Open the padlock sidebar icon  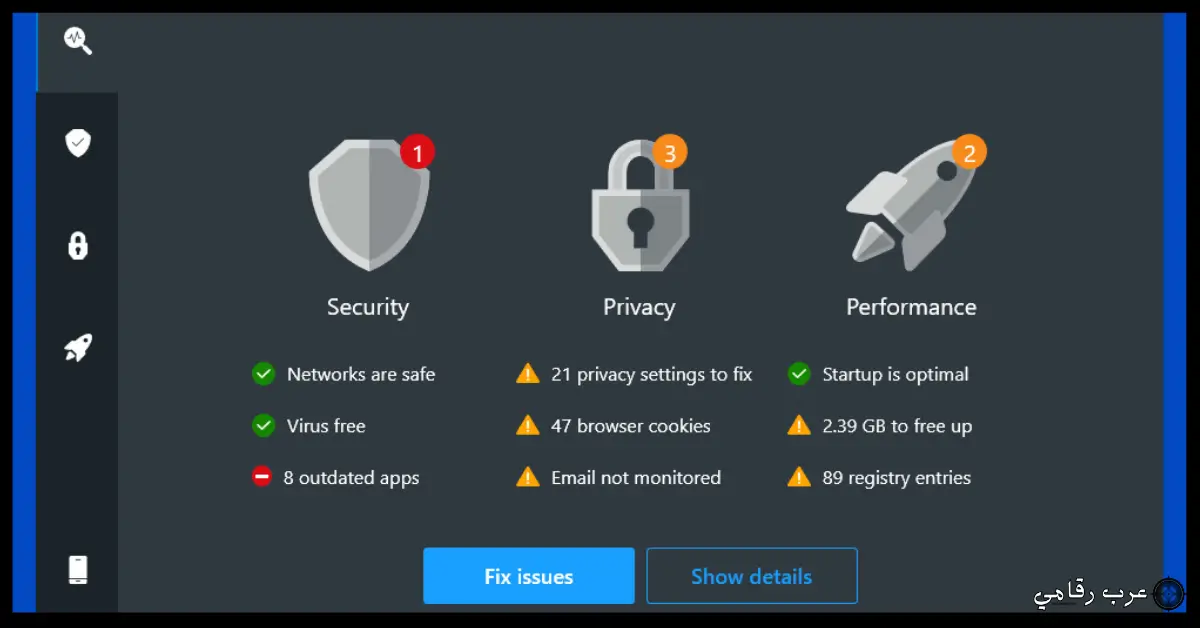pyautogui.click(x=78, y=245)
